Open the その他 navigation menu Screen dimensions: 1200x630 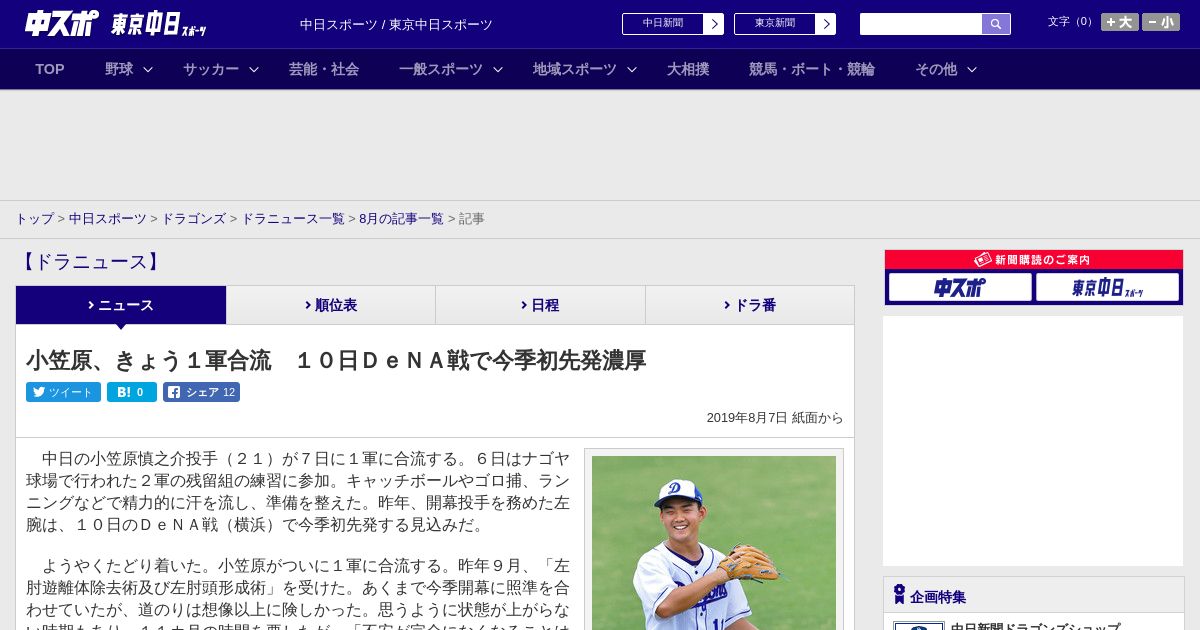(x=936, y=69)
